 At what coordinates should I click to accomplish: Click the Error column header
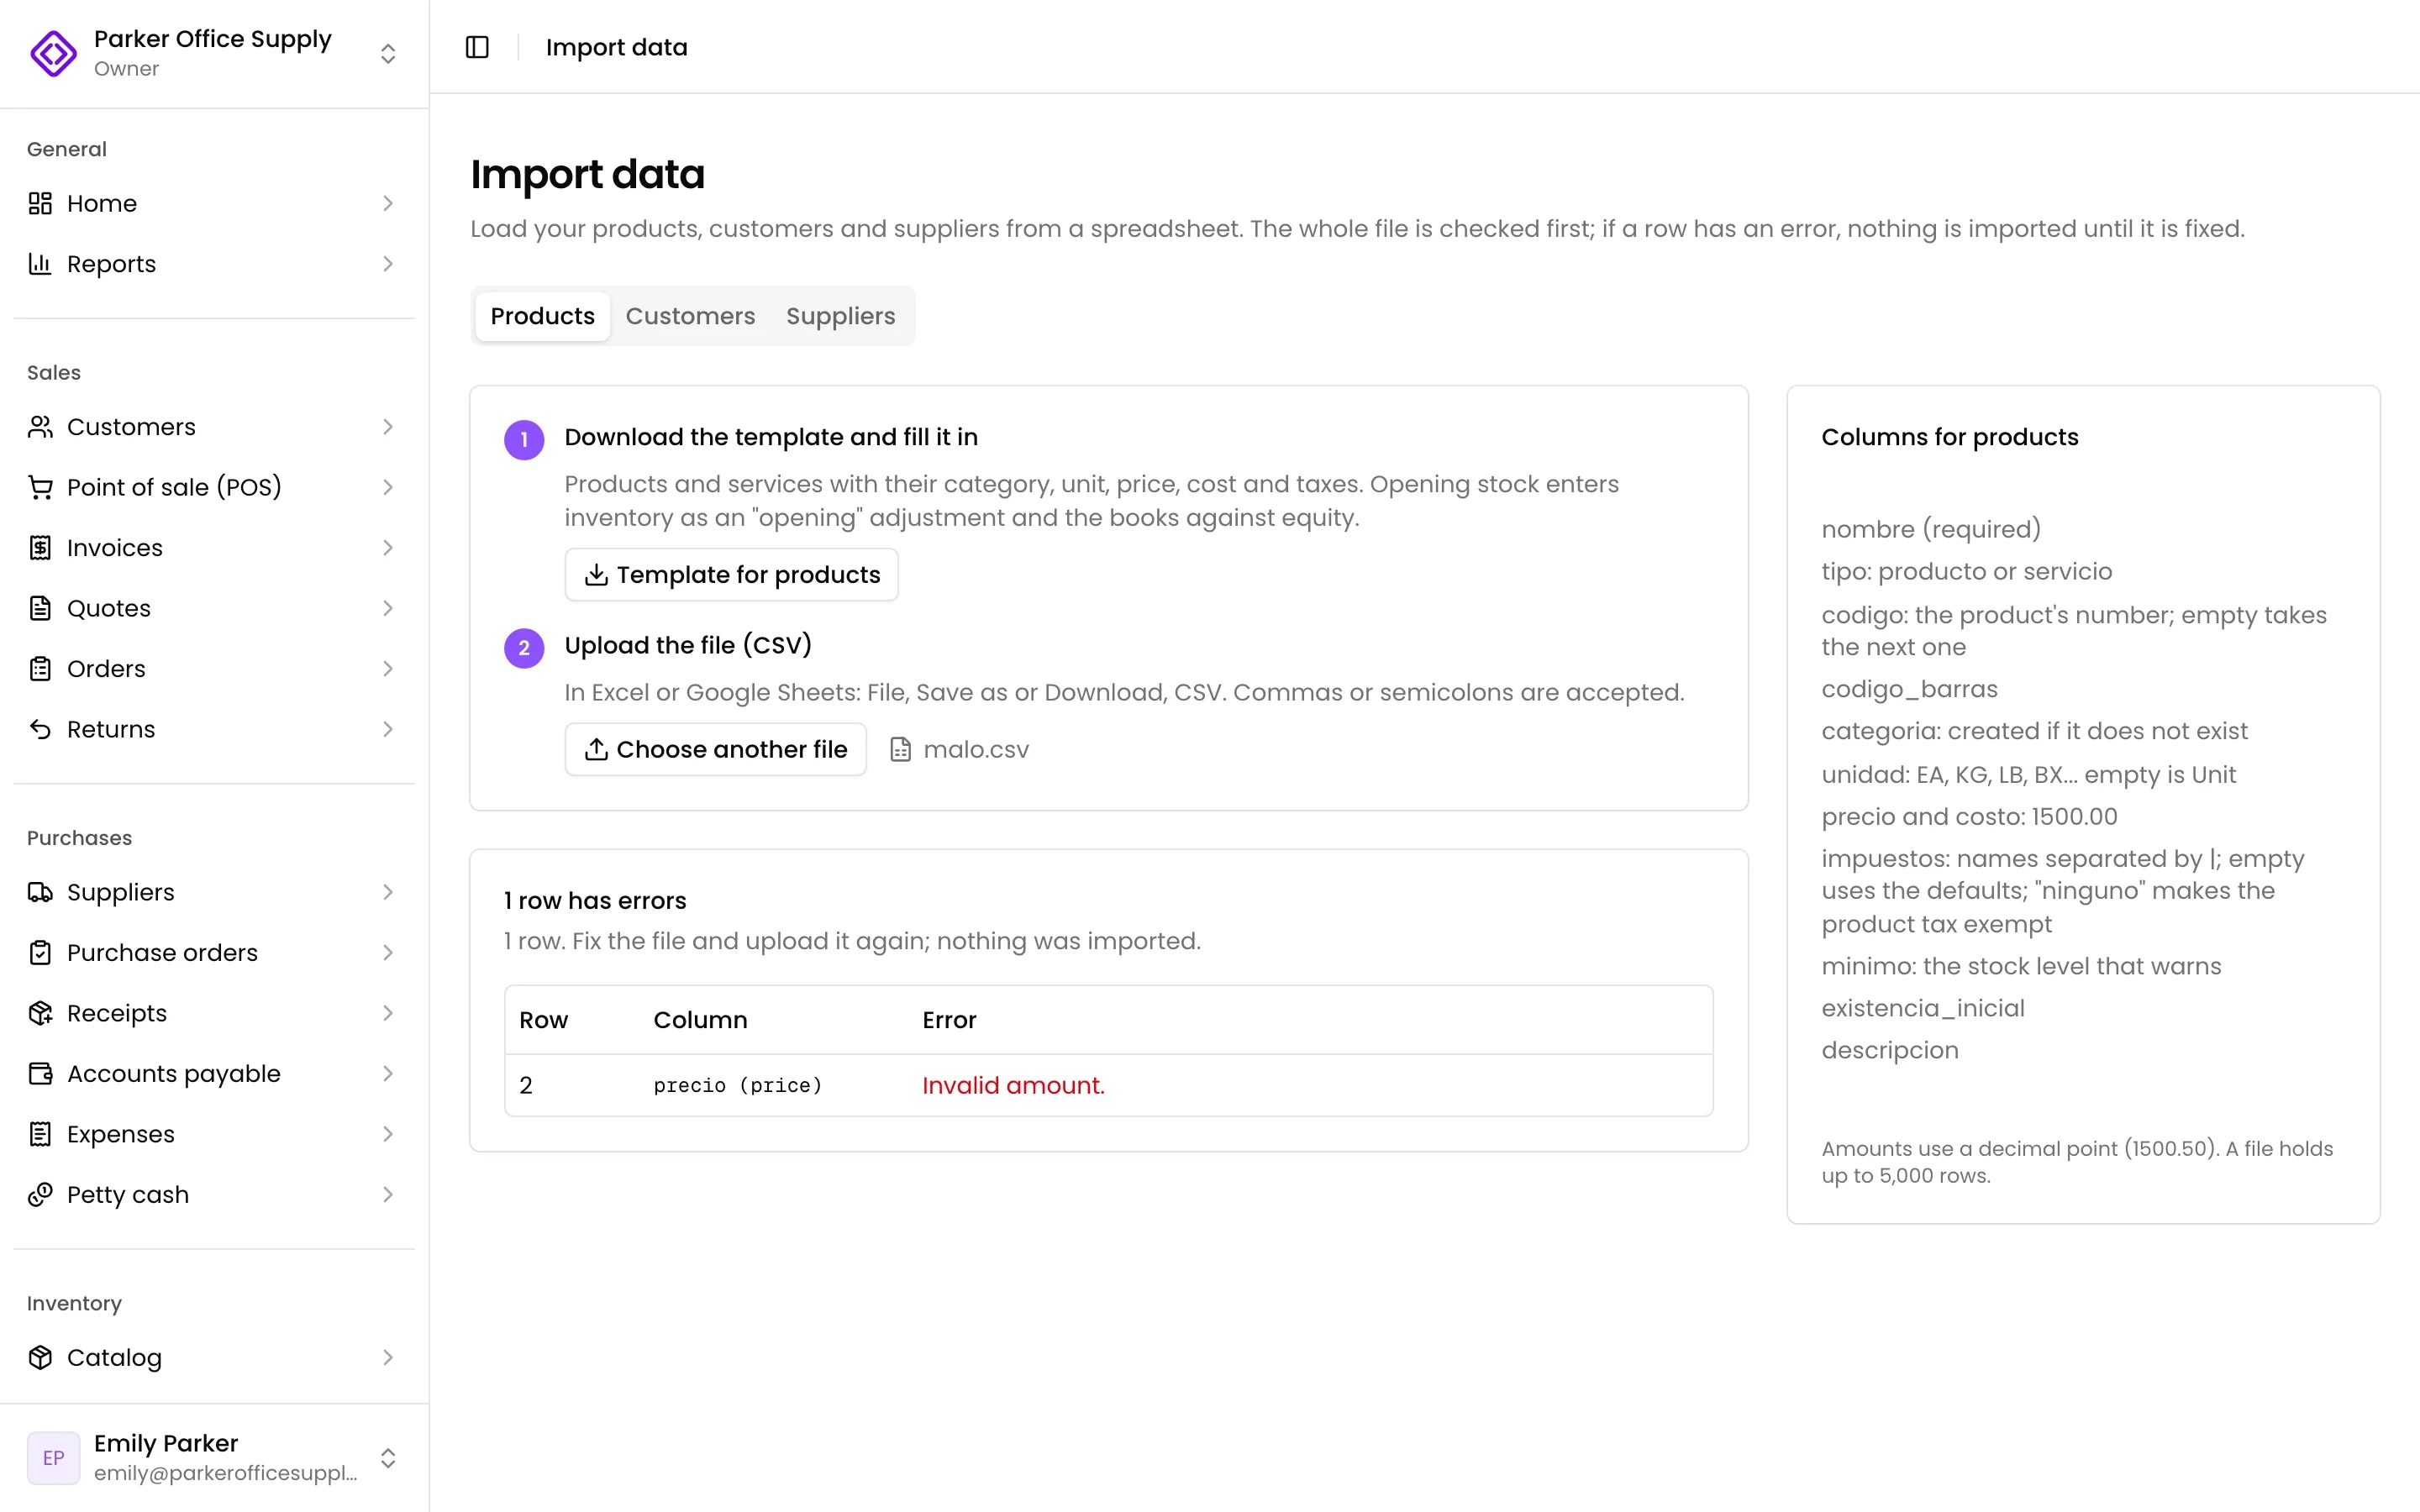[949, 1020]
